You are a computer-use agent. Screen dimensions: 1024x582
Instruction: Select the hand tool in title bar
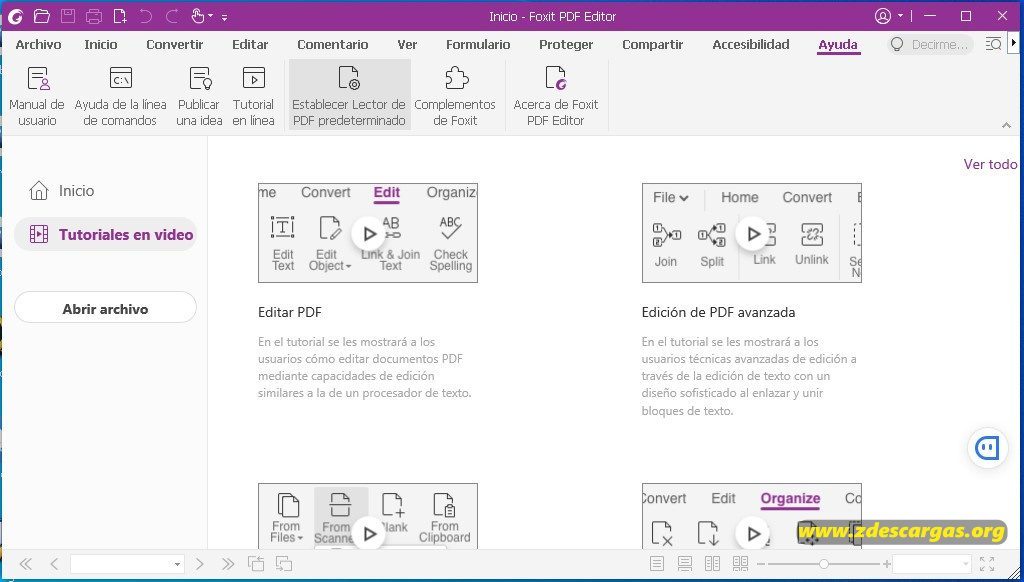(x=199, y=16)
